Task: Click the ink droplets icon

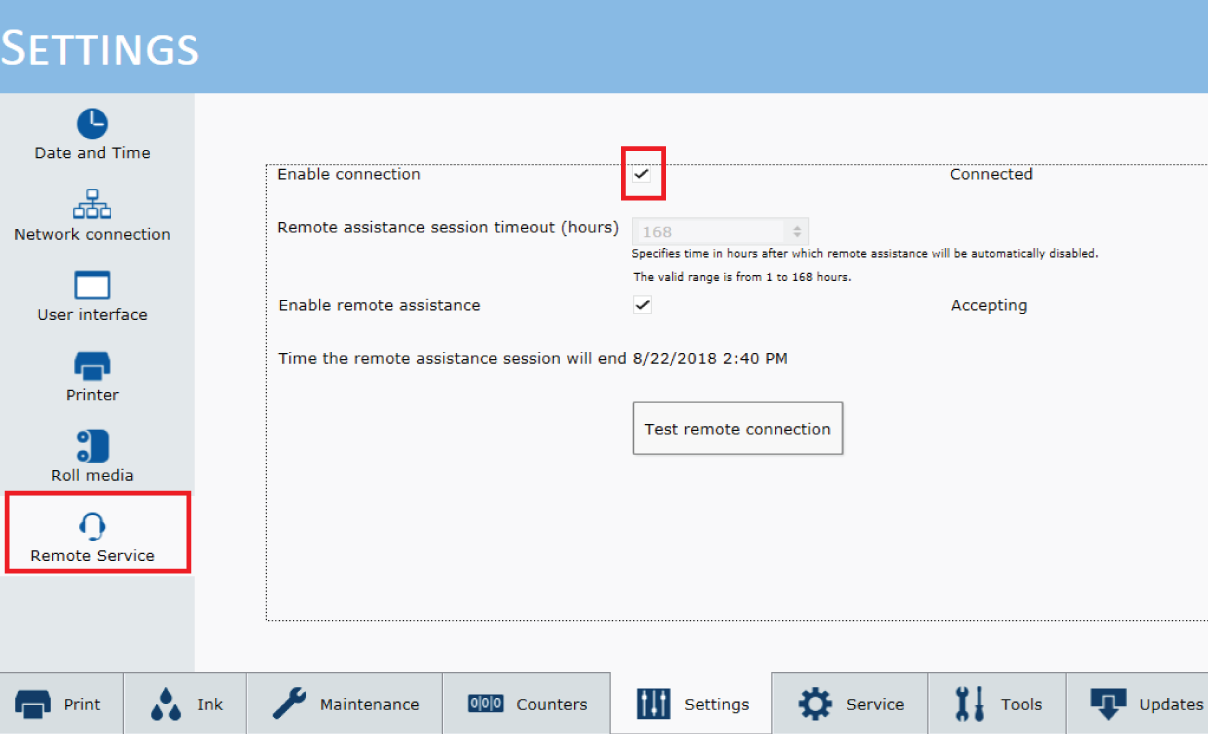Action: click(x=166, y=704)
